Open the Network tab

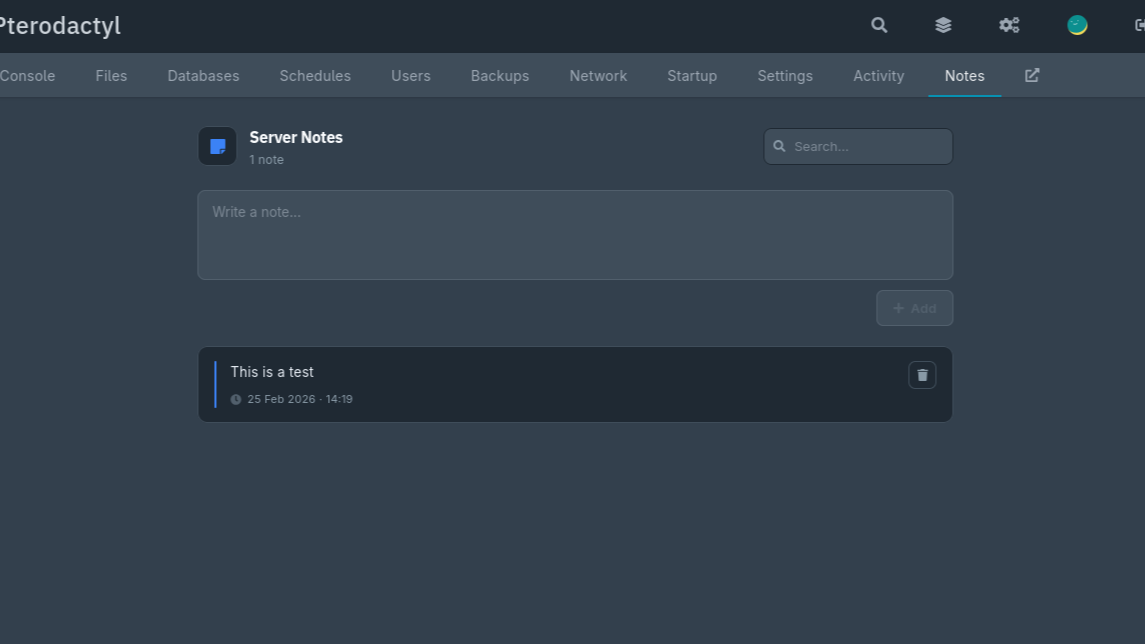[x=598, y=76]
